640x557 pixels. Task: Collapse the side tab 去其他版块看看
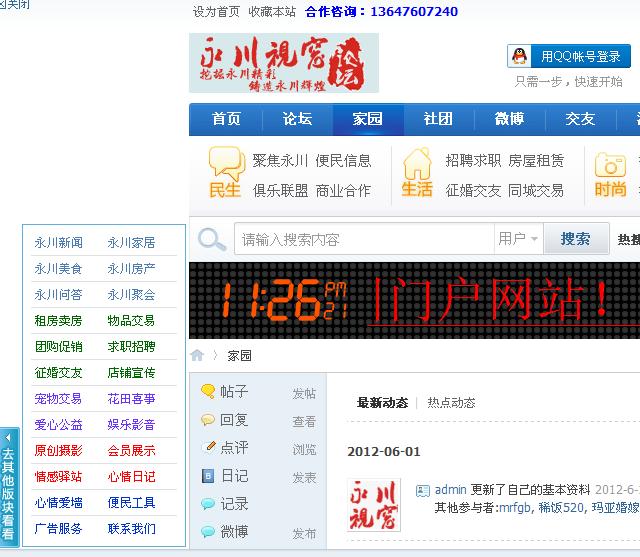pos(9,487)
